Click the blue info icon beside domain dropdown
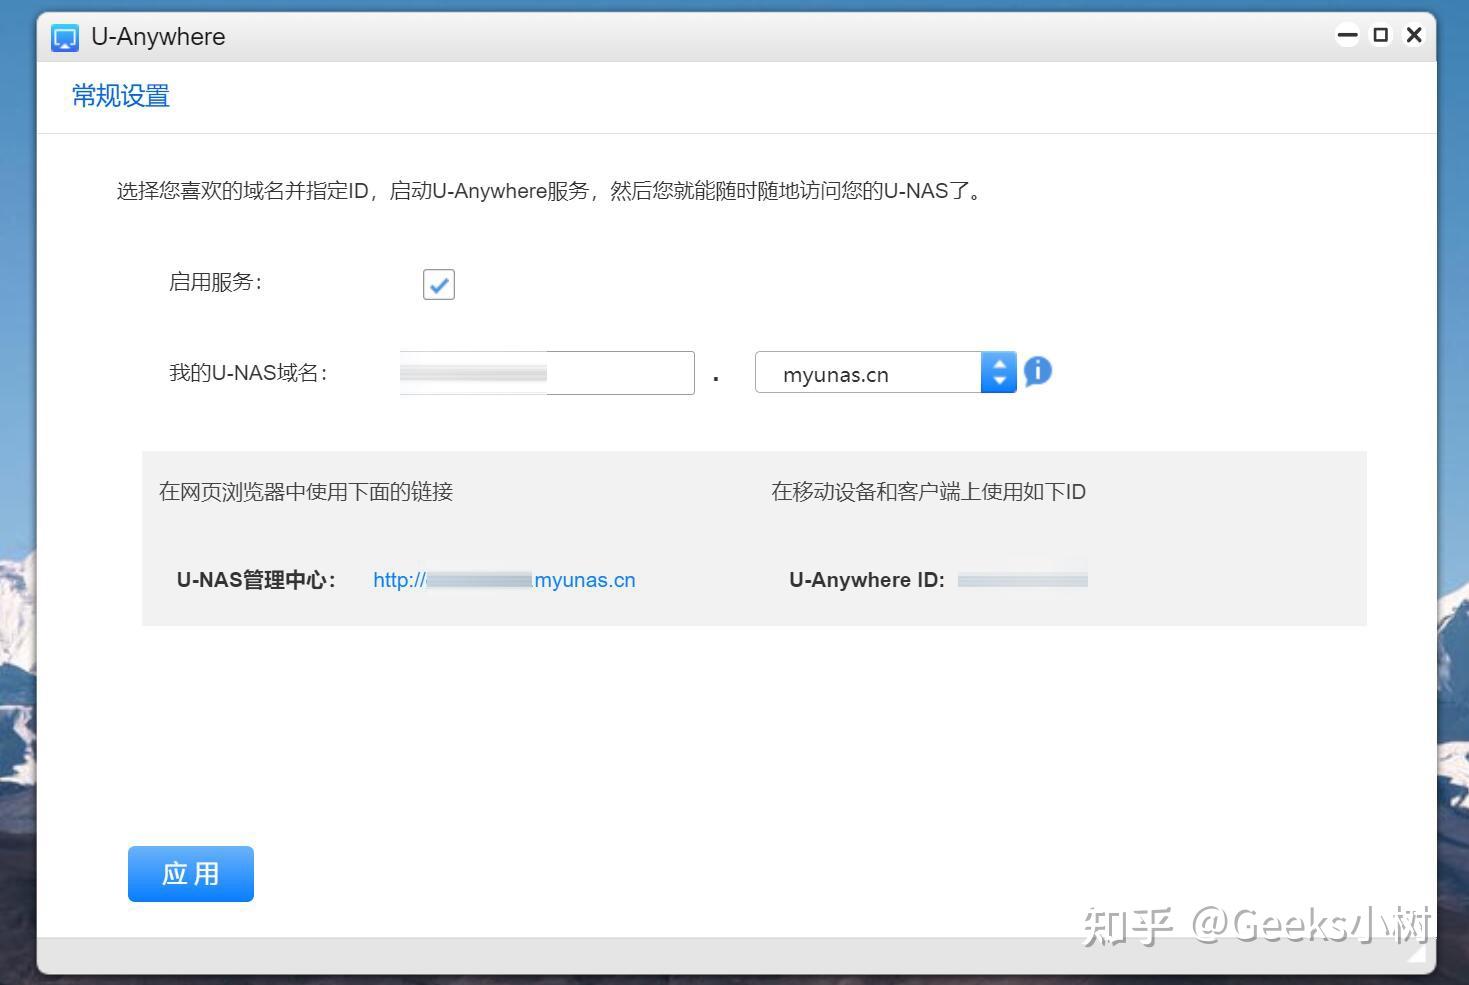 (1038, 372)
